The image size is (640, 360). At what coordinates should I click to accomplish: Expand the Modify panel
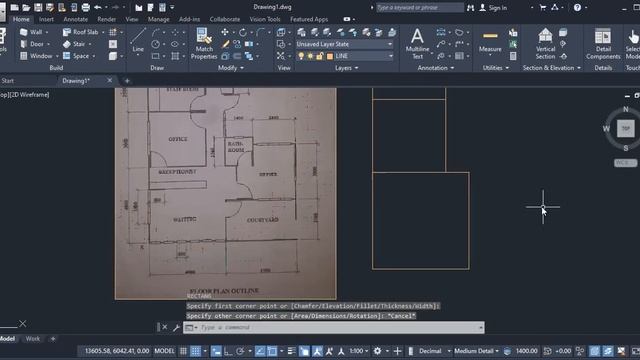[x=231, y=68]
